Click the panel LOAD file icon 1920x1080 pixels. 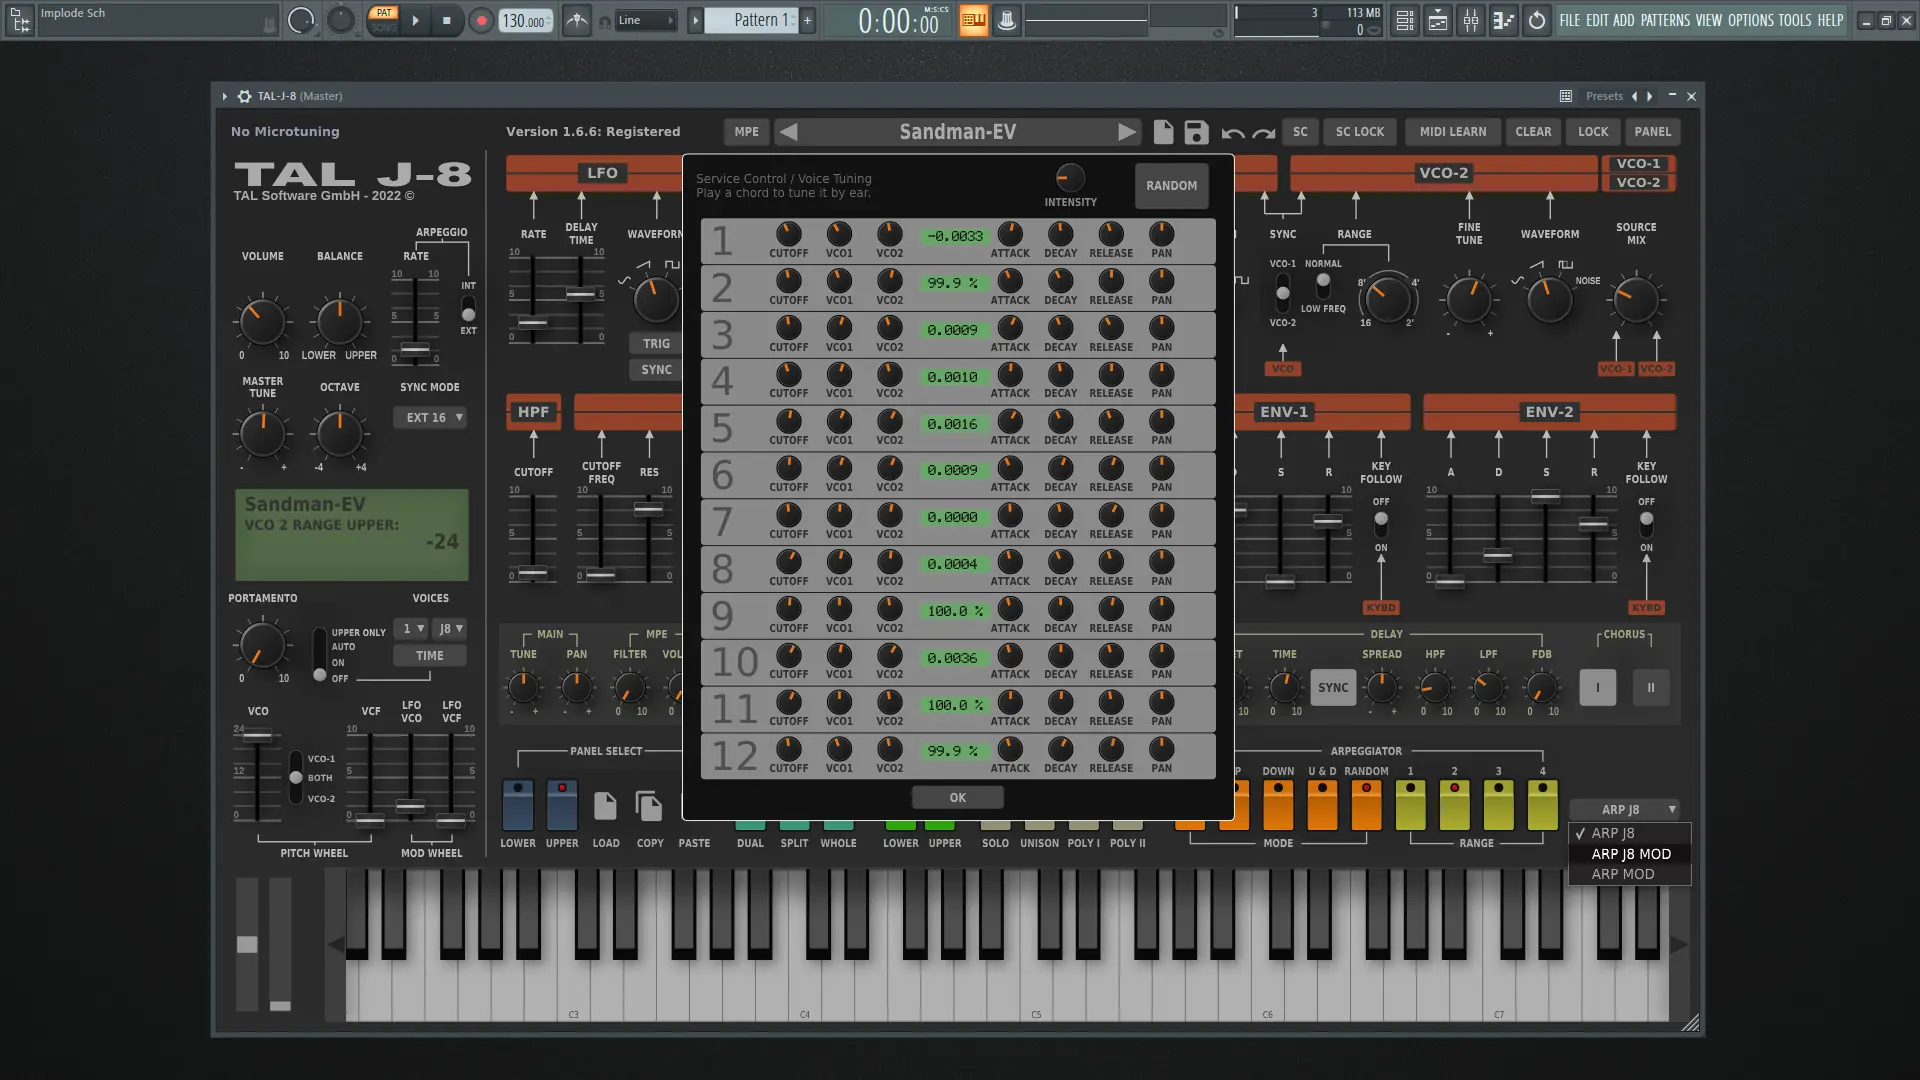(x=605, y=806)
